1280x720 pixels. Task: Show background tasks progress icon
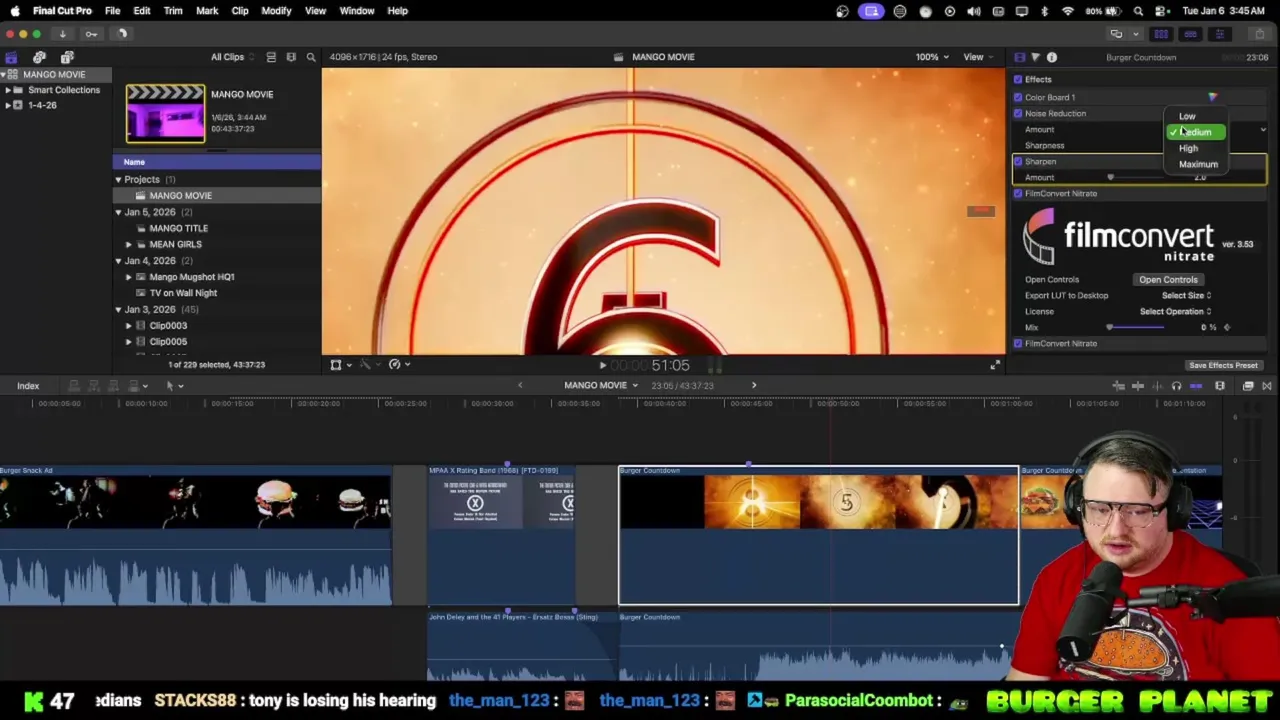122,34
